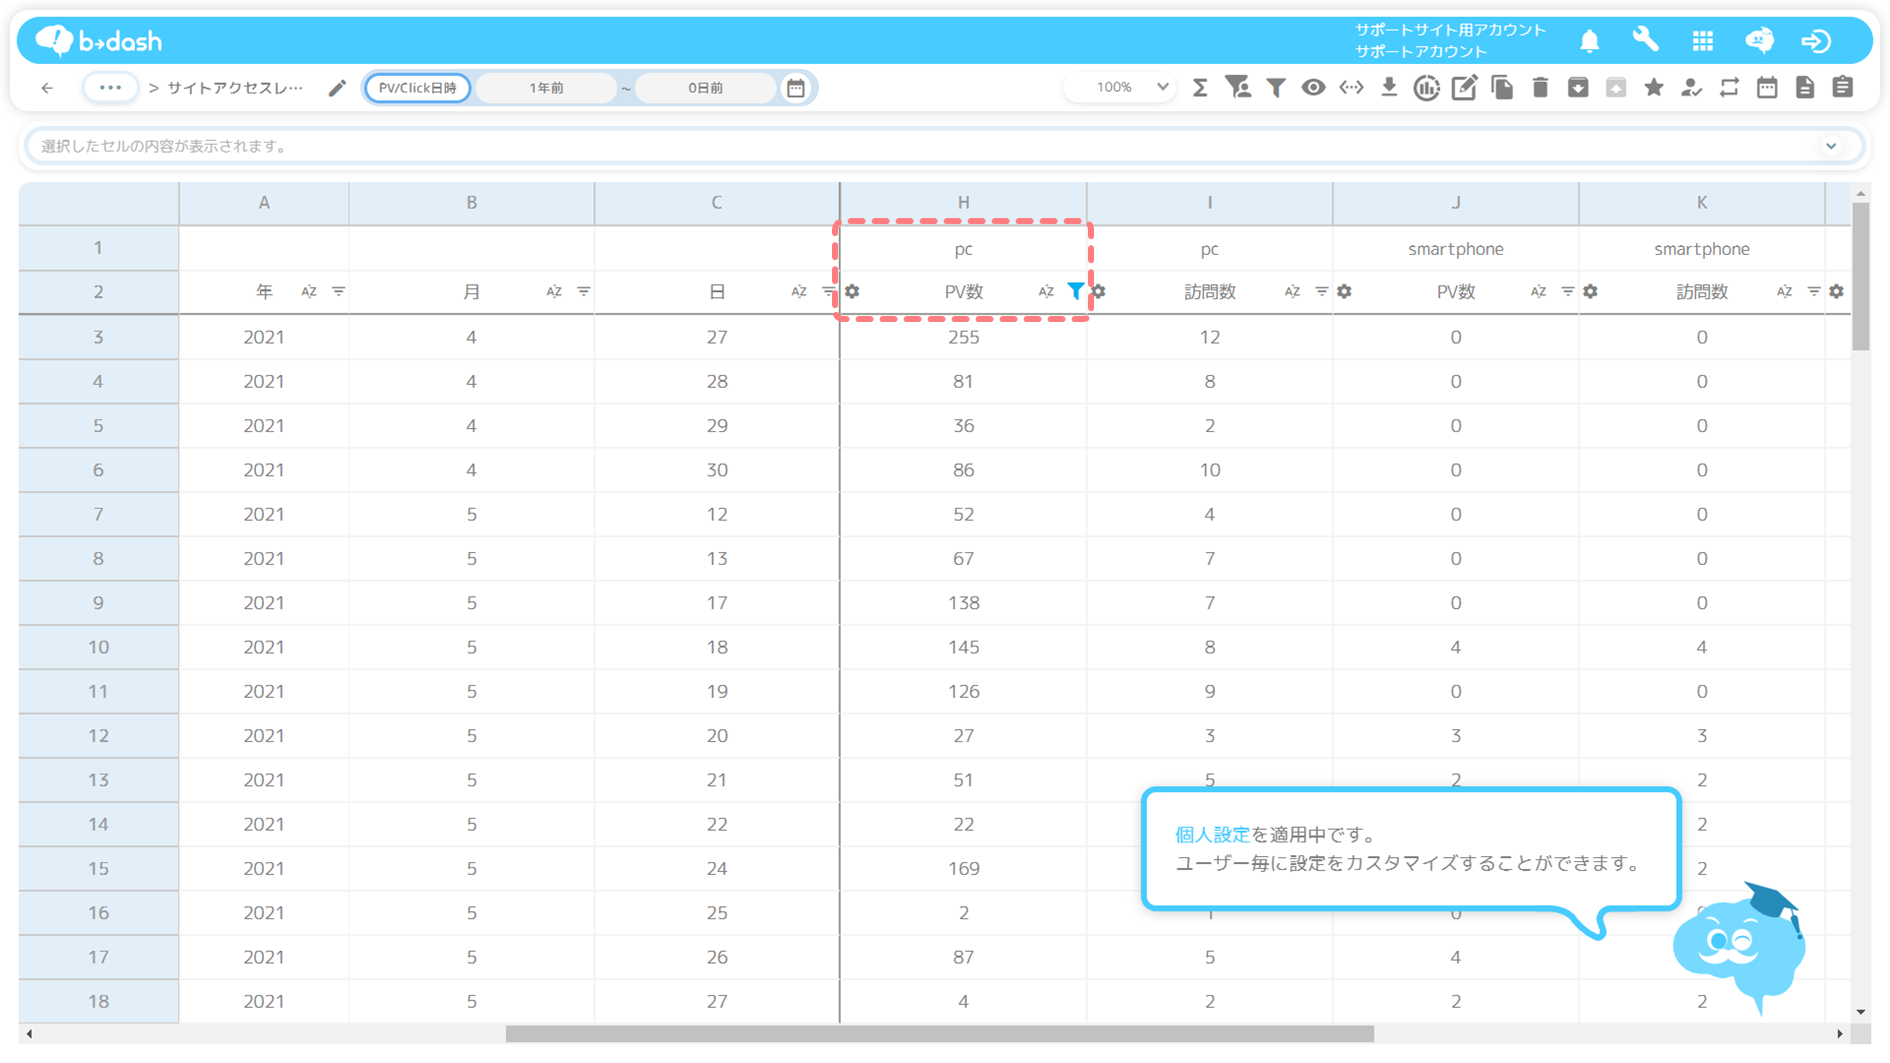Click the document page icon

(1805, 88)
